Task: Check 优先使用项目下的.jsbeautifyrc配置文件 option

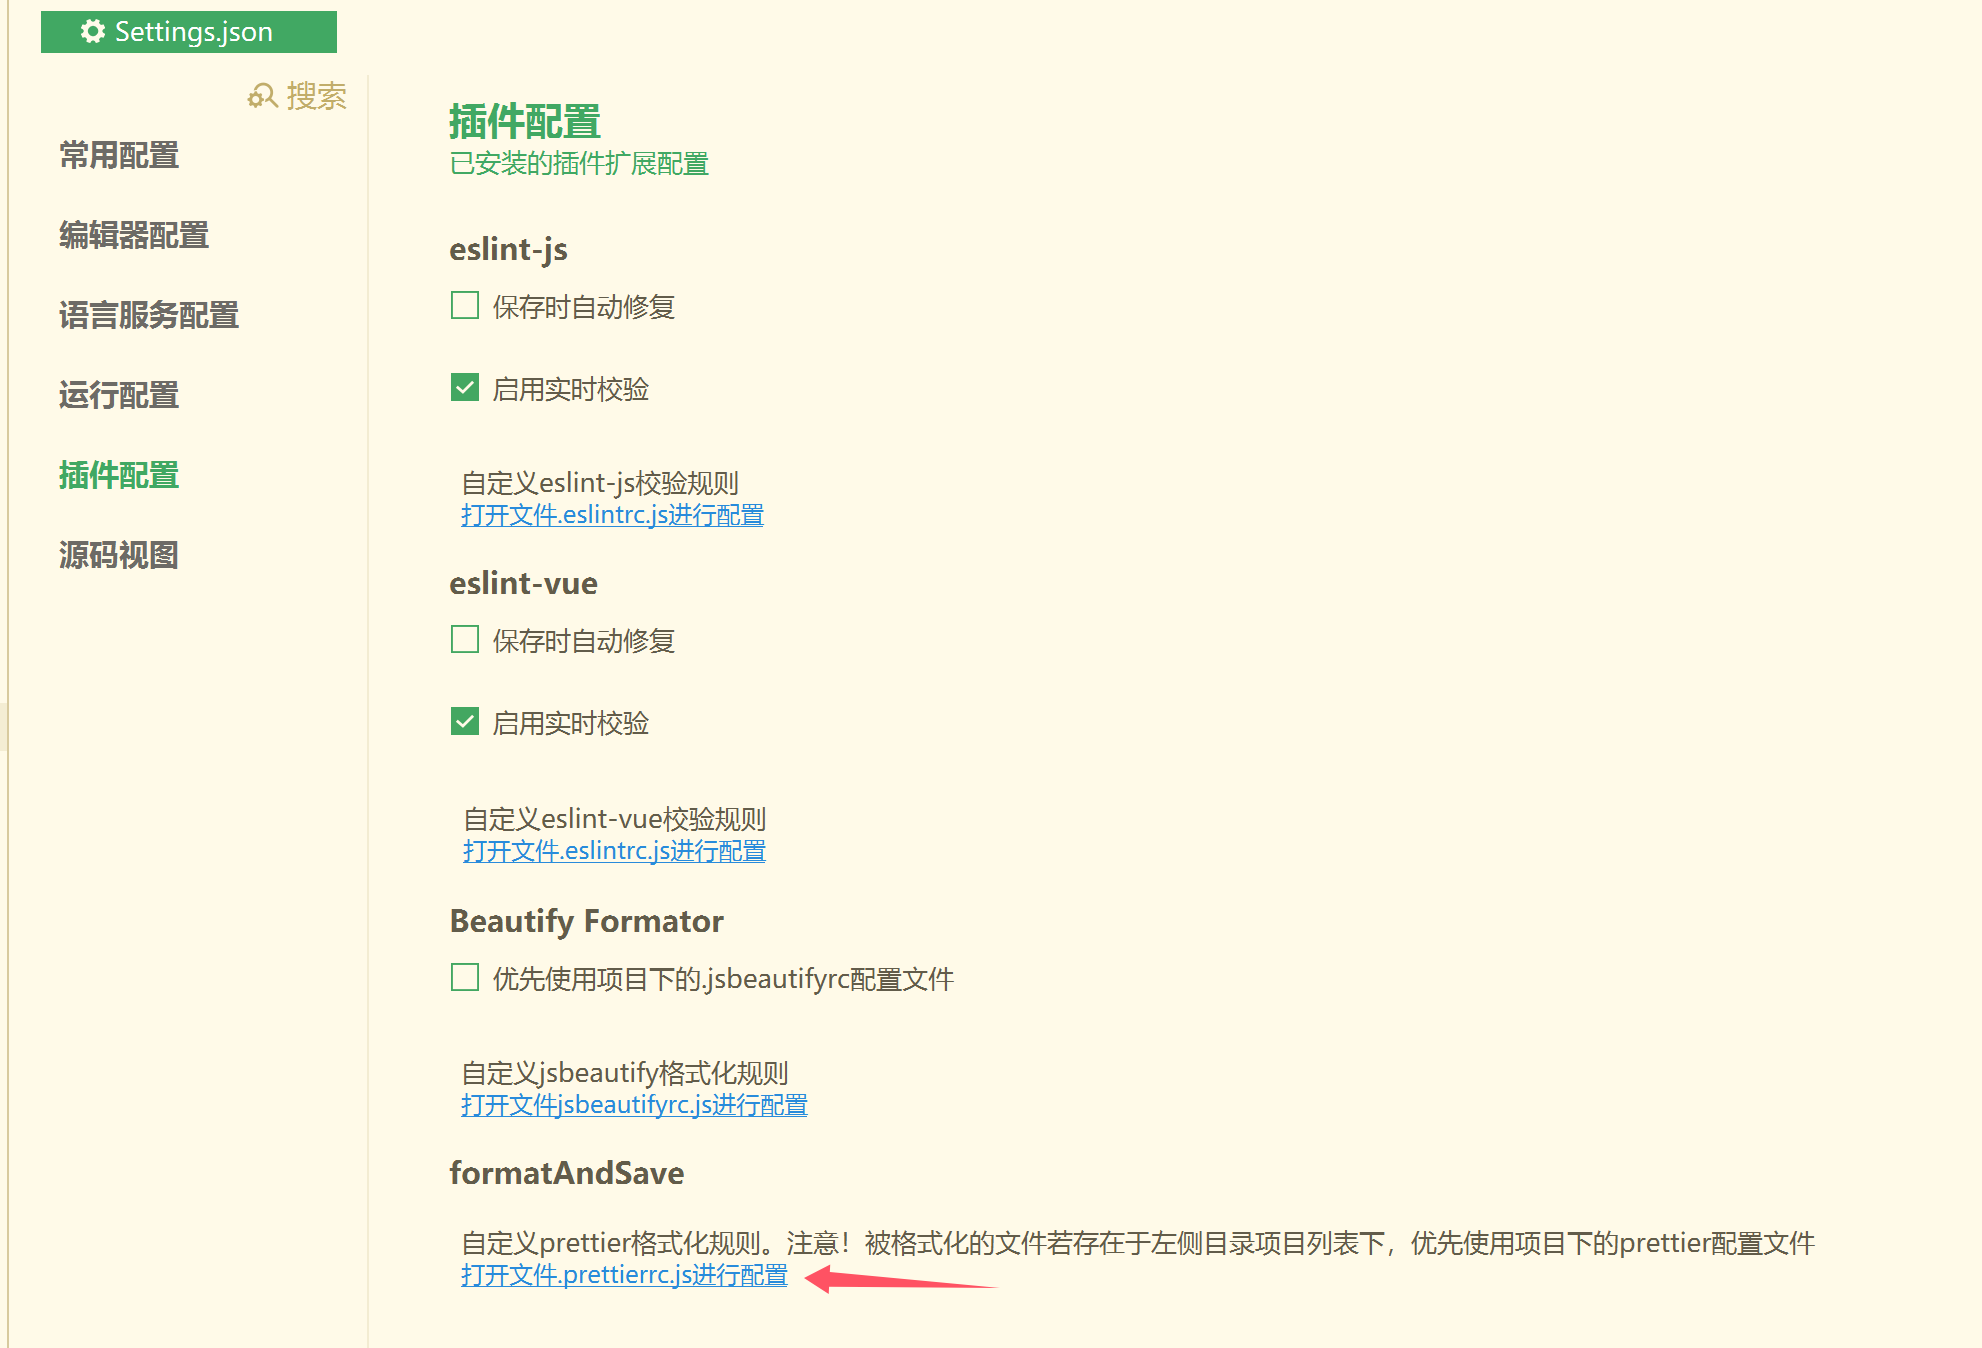Action: coord(465,977)
